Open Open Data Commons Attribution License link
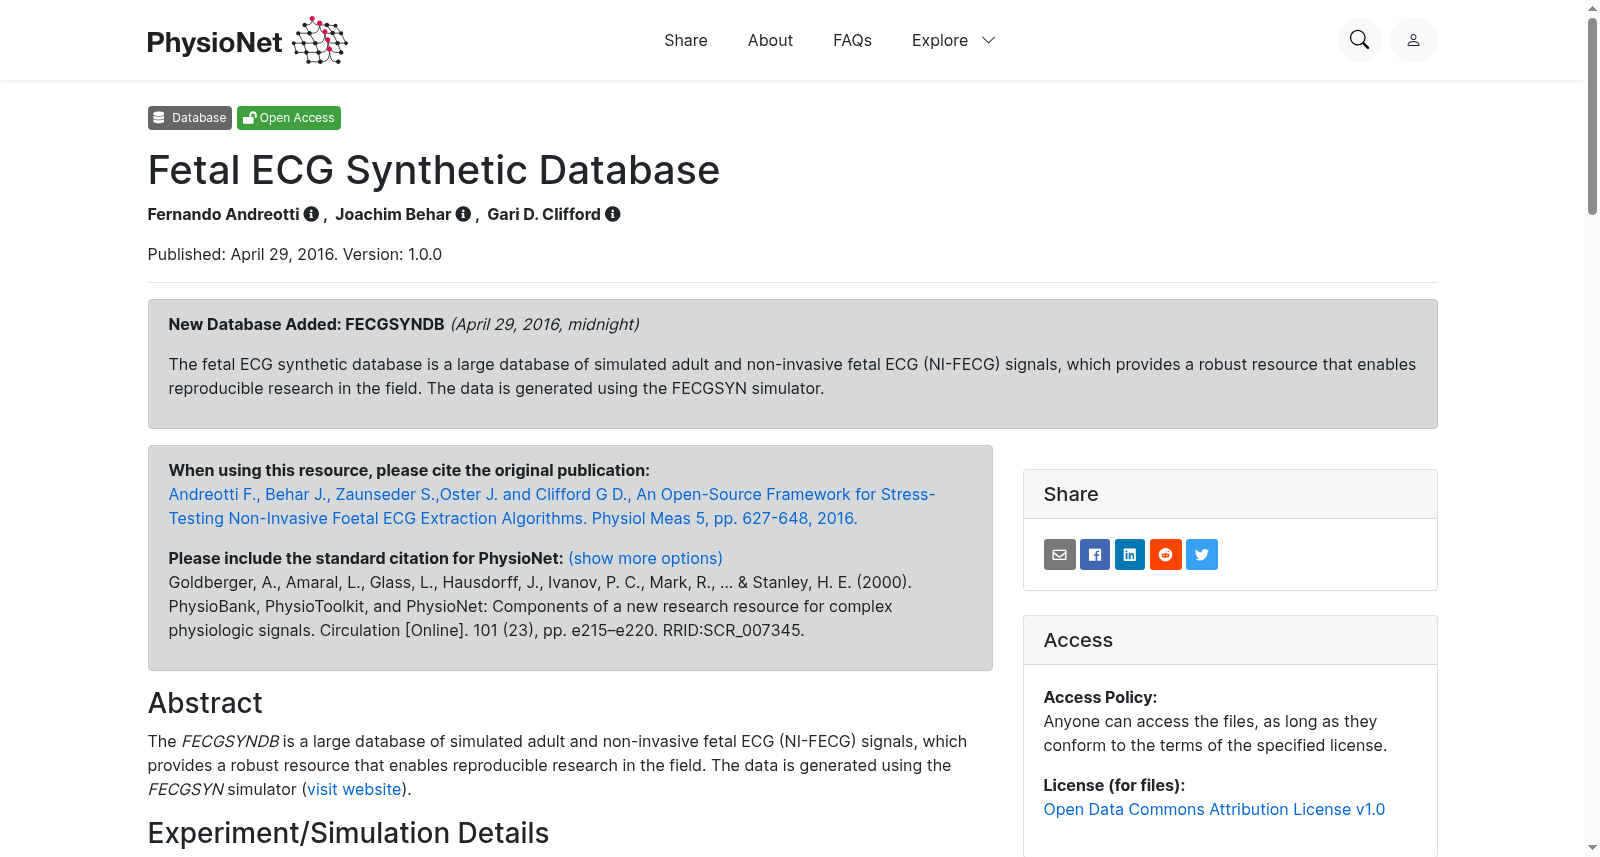Image resolution: width=1600 pixels, height=857 pixels. click(1214, 809)
